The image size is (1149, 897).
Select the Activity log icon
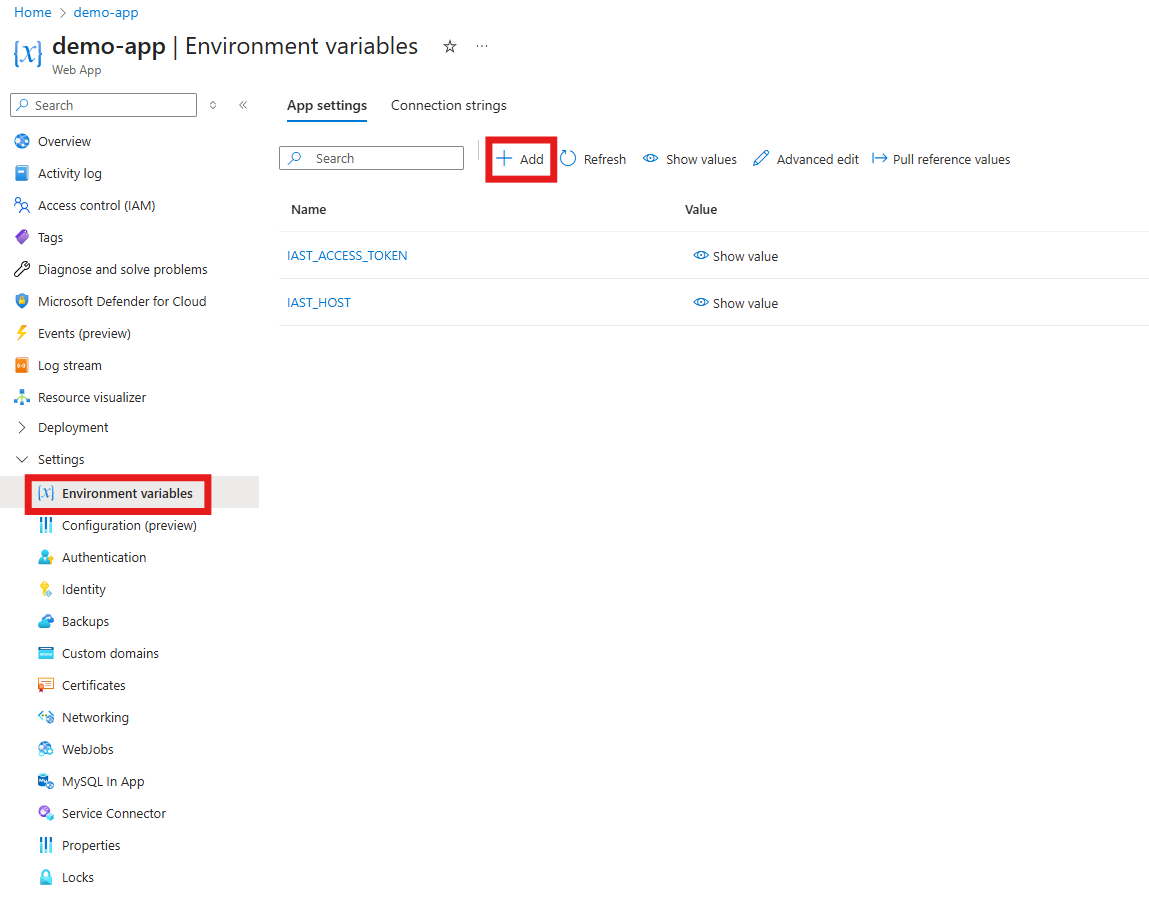[24, 173]
